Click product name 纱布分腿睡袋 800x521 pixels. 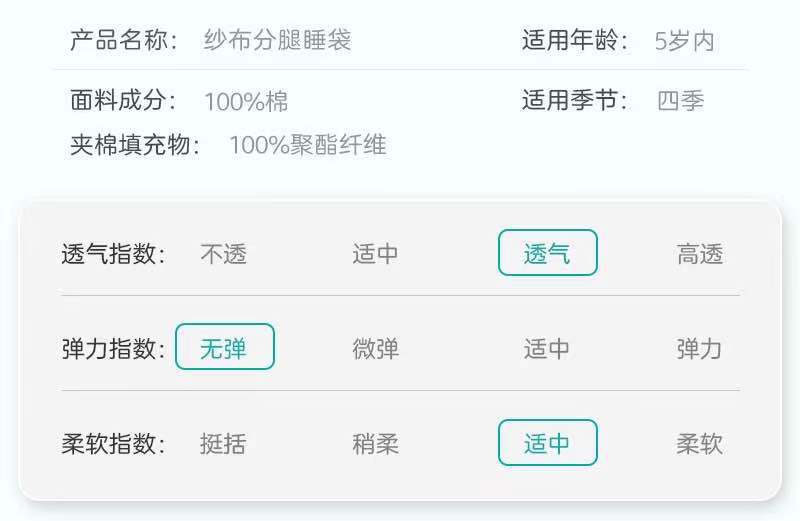click(x=277, y=41)
